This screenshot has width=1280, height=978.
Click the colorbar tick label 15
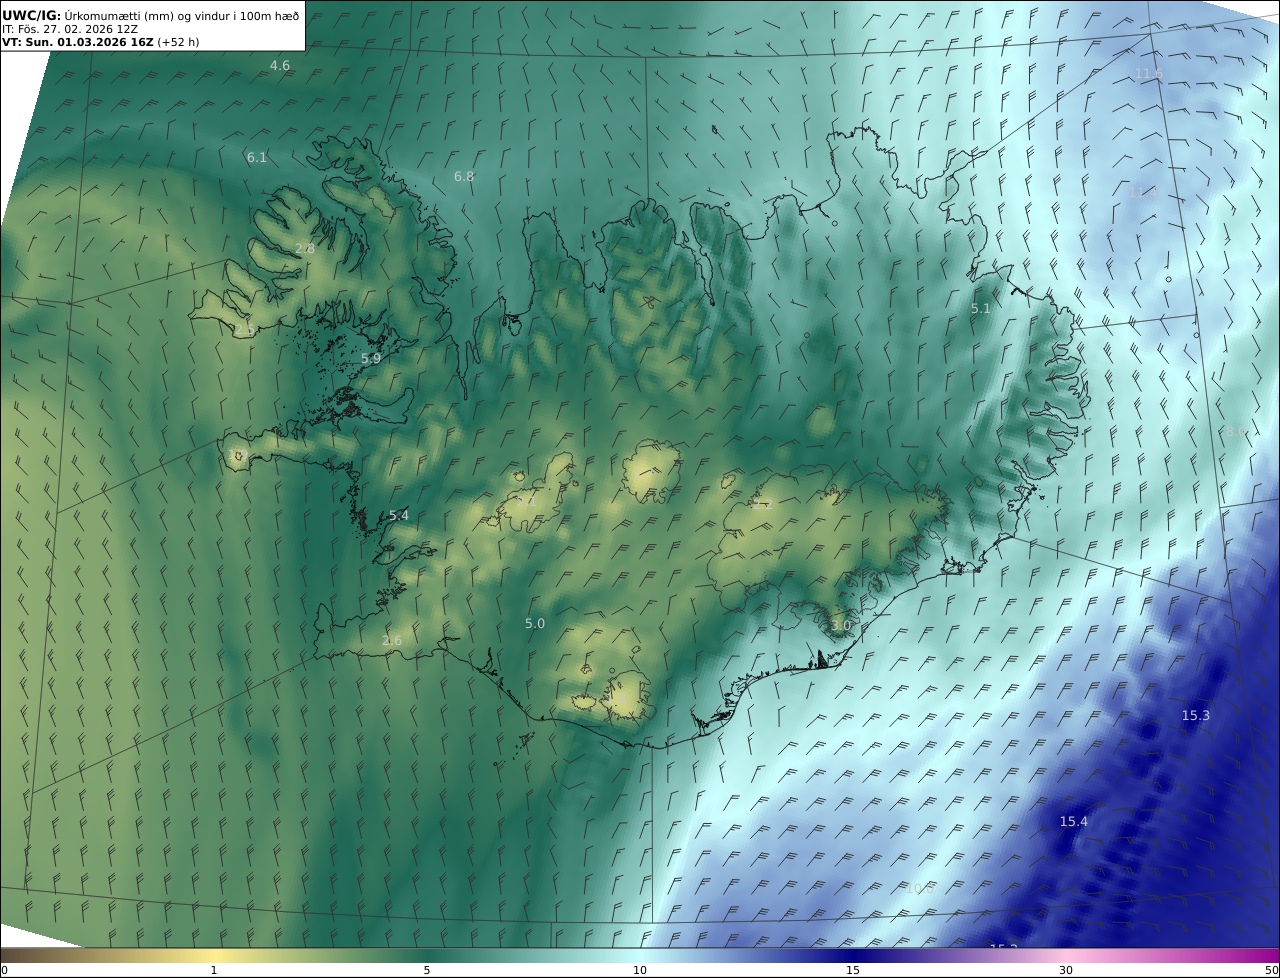(x=853, y=970)
